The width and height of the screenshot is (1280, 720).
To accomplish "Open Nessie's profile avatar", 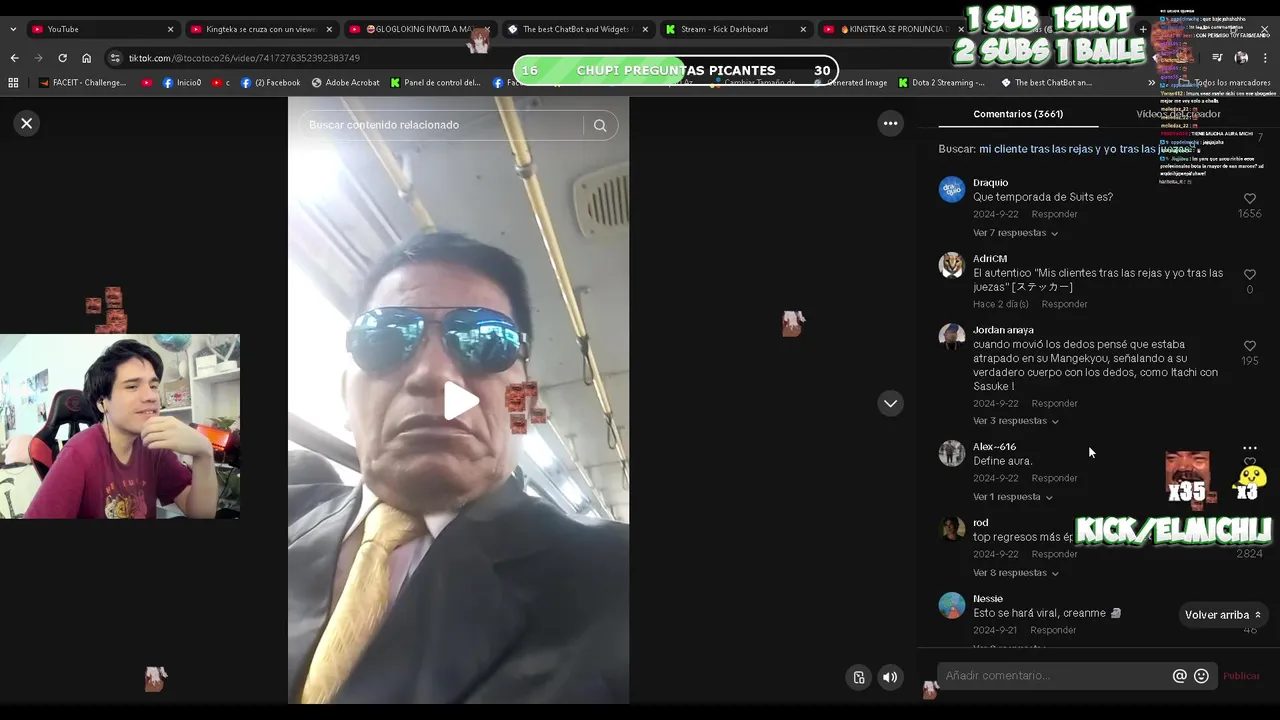I will [x=951, y=605].
